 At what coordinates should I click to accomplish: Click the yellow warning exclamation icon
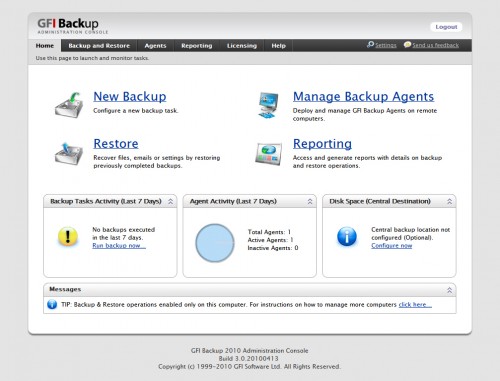tap(68, 236)
